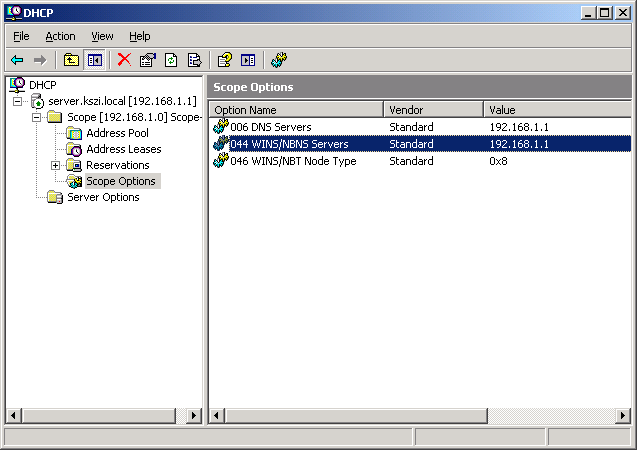Click the Address Pool icon
The width and height of the screenshot is (637, 450).
coord(74,133)
